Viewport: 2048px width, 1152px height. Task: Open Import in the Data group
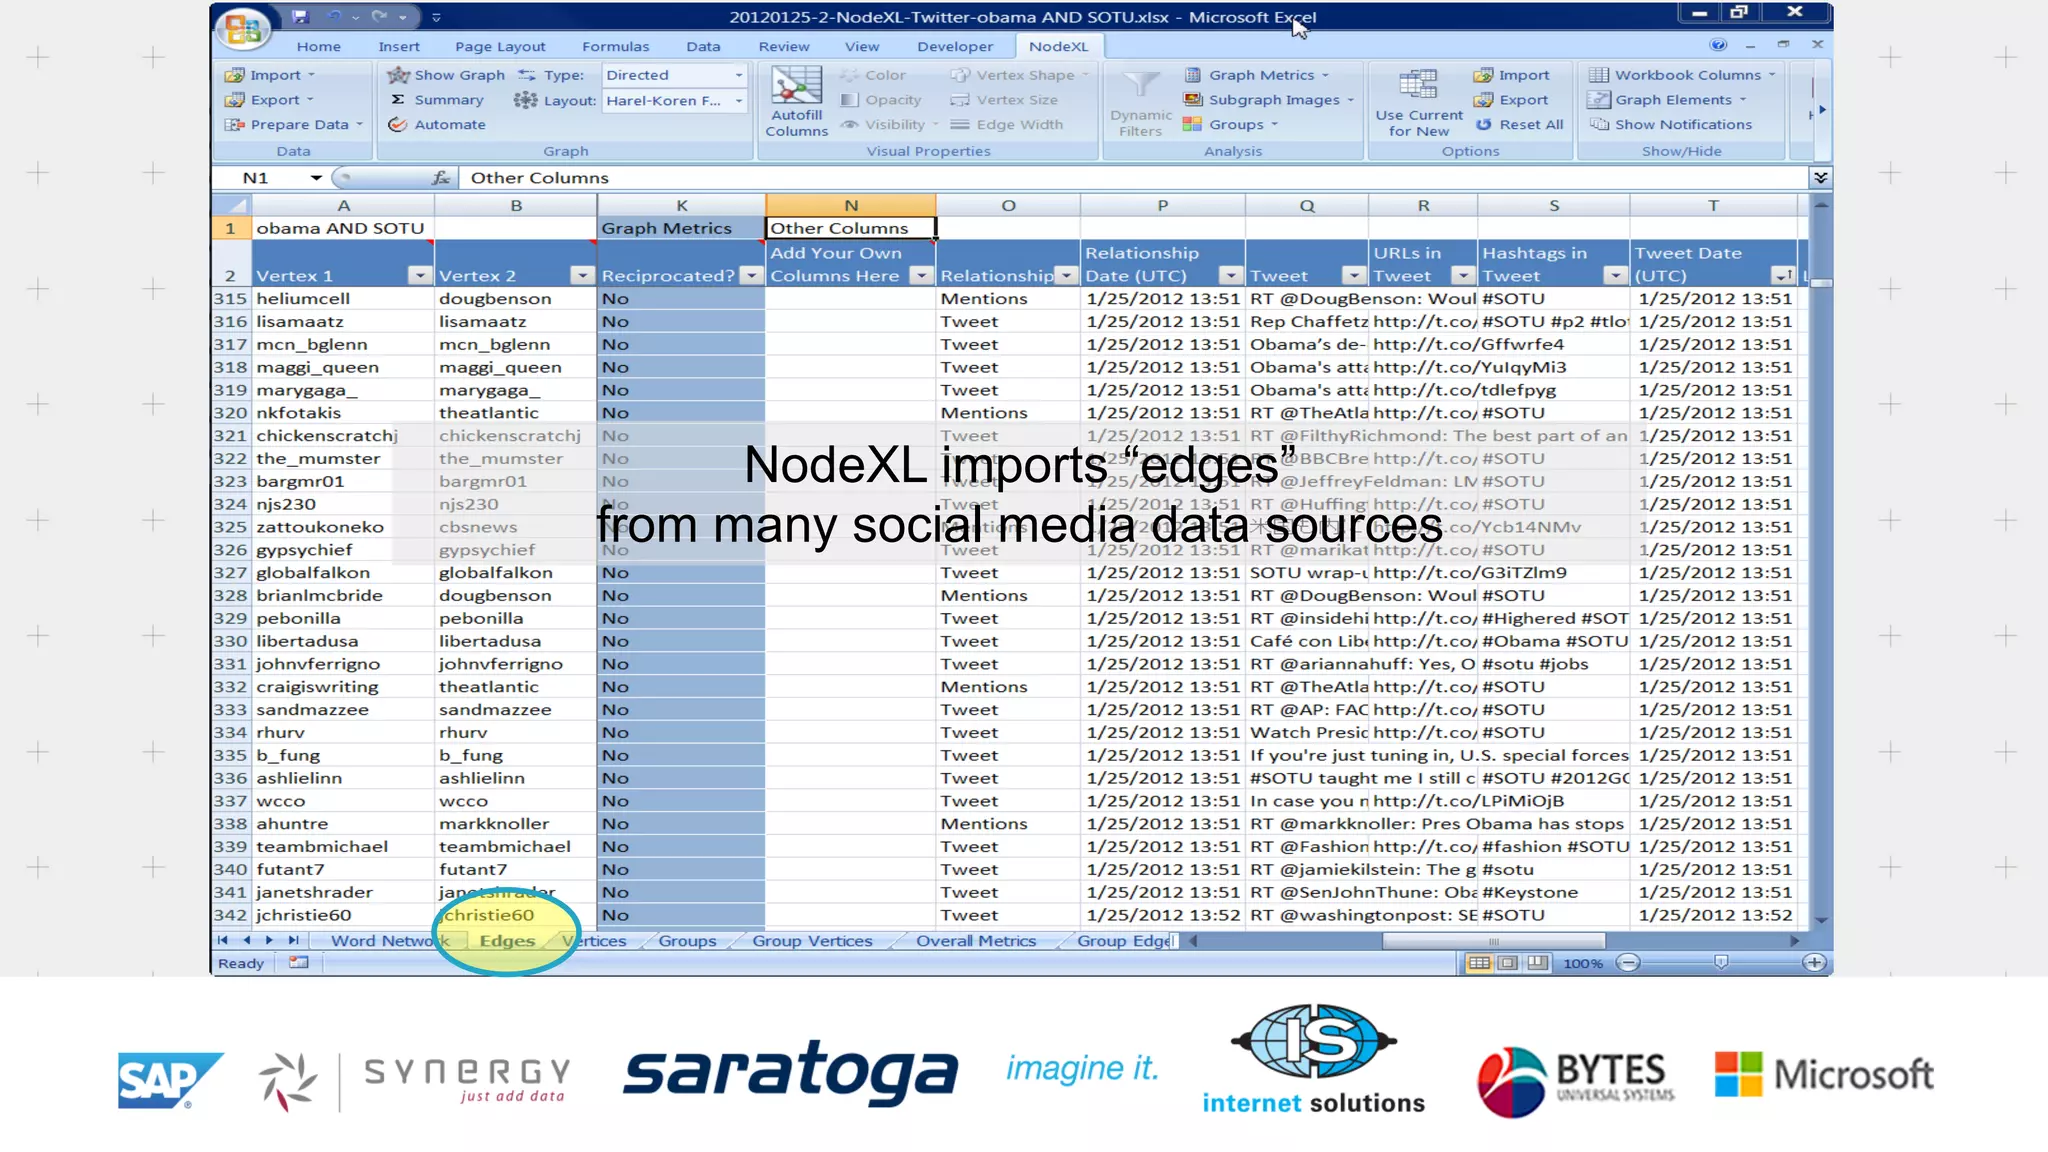tap(269, 75)
